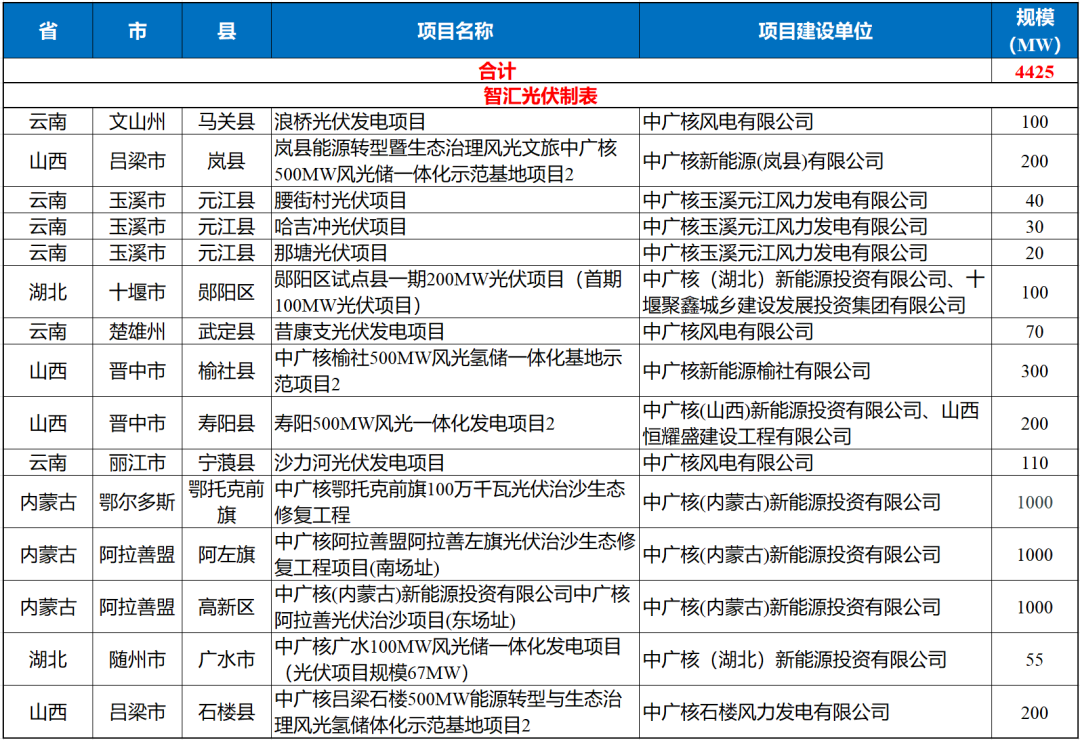Click the scale value 300
The width and height of the screenshot is (1080, 740).
pos(1035,370)
